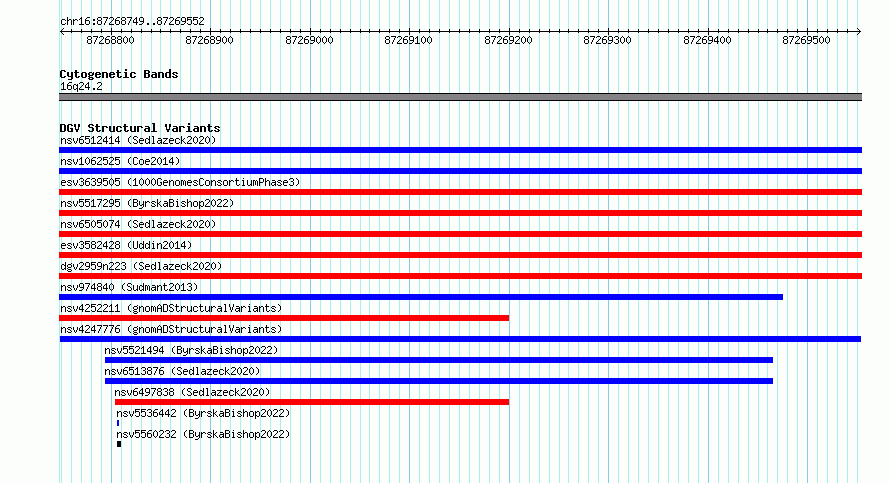Click the nsv974840 (Sudmant2013) label

point(129,287)
